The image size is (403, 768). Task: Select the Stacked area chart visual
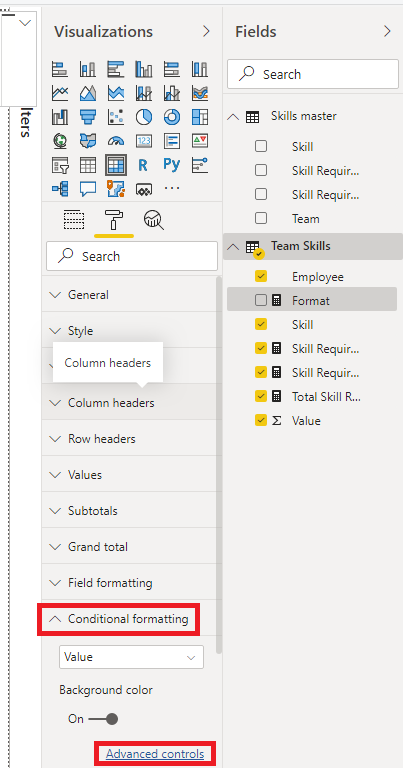[116, 93]
